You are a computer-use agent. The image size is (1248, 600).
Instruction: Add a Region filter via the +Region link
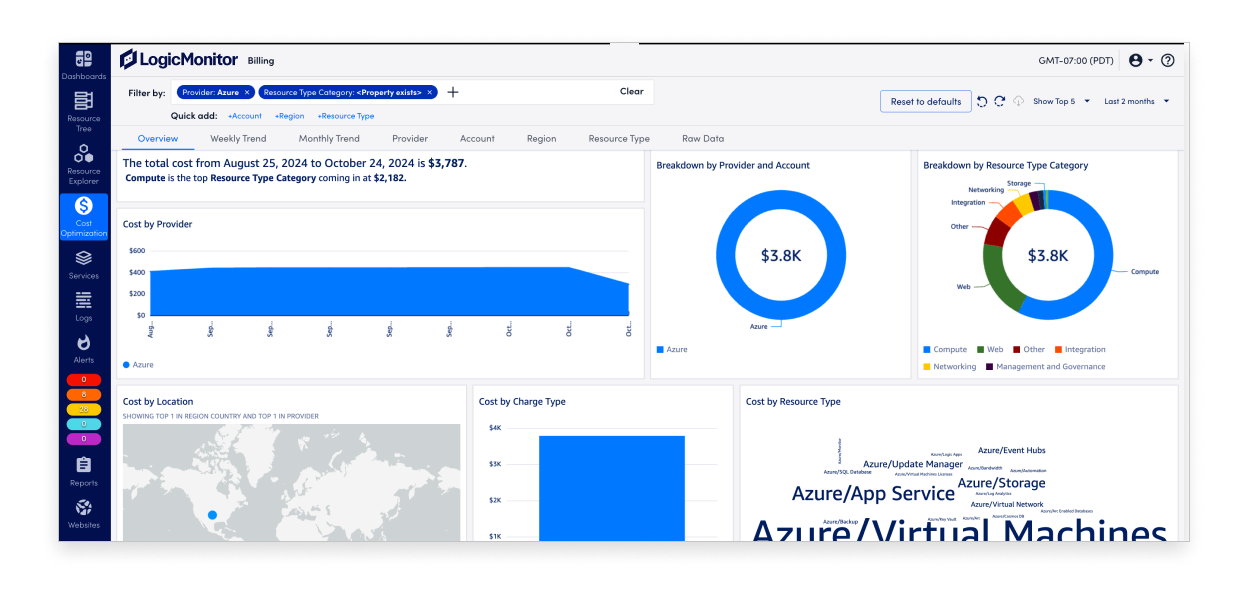tap(289, 116)
